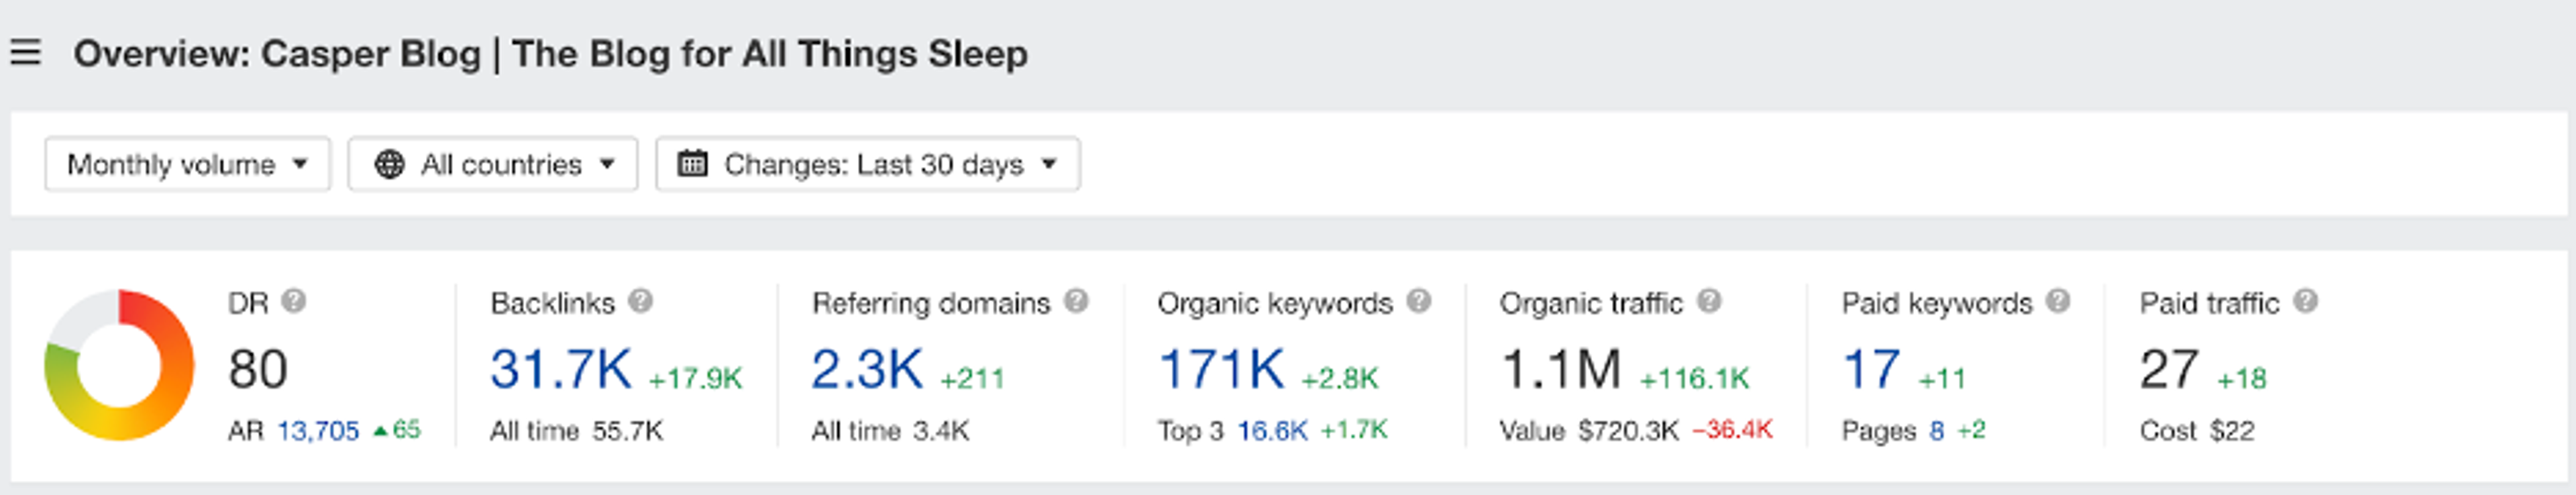
Task: Click the backlinks change +17.9K
Action: 696,378
